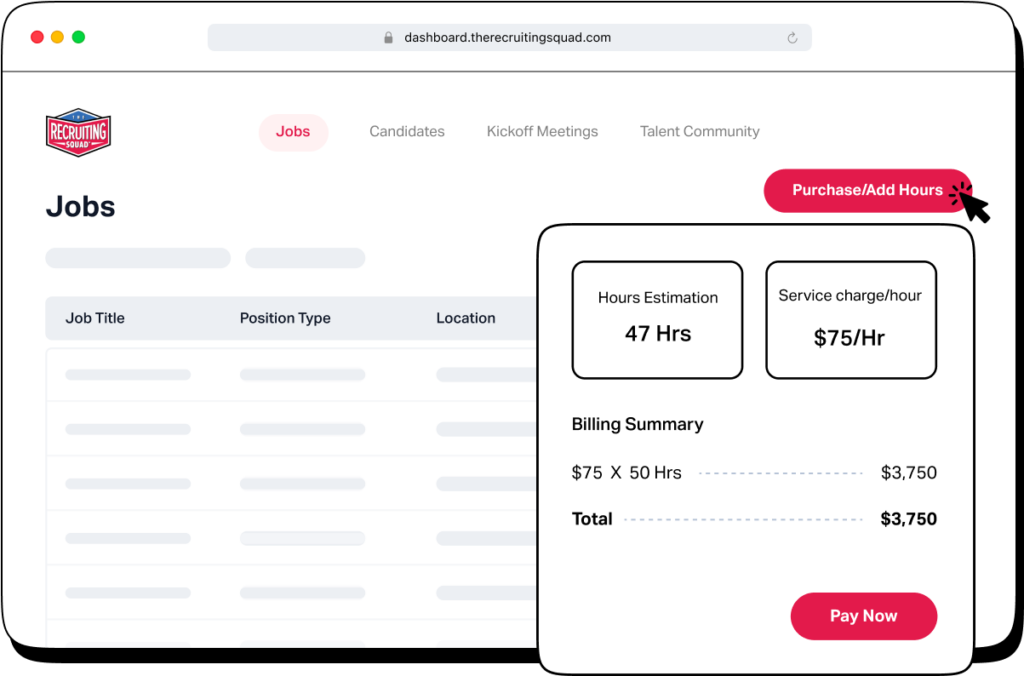Click the Service charge/hour card

851,319
